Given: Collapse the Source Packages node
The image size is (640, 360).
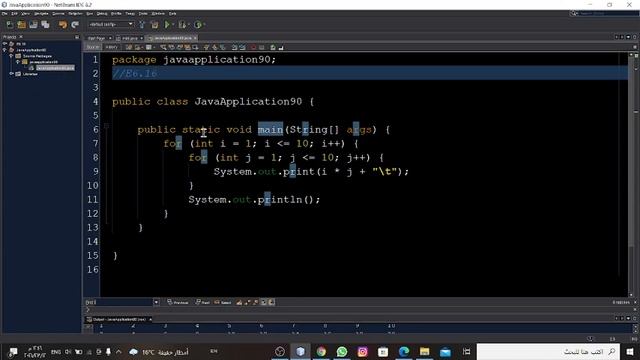Looking at the screenshot, I should click(x=11, y=56).
